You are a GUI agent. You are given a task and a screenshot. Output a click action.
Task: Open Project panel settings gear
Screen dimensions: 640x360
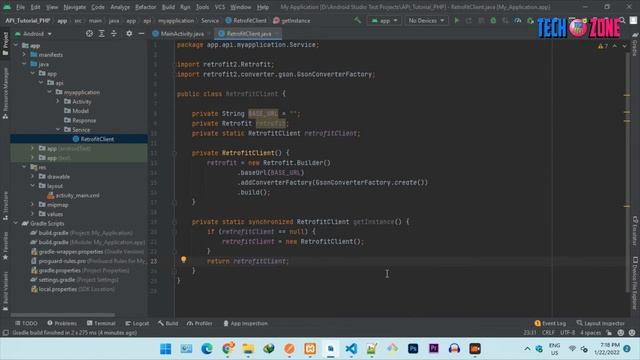click(x=129, y=33)
